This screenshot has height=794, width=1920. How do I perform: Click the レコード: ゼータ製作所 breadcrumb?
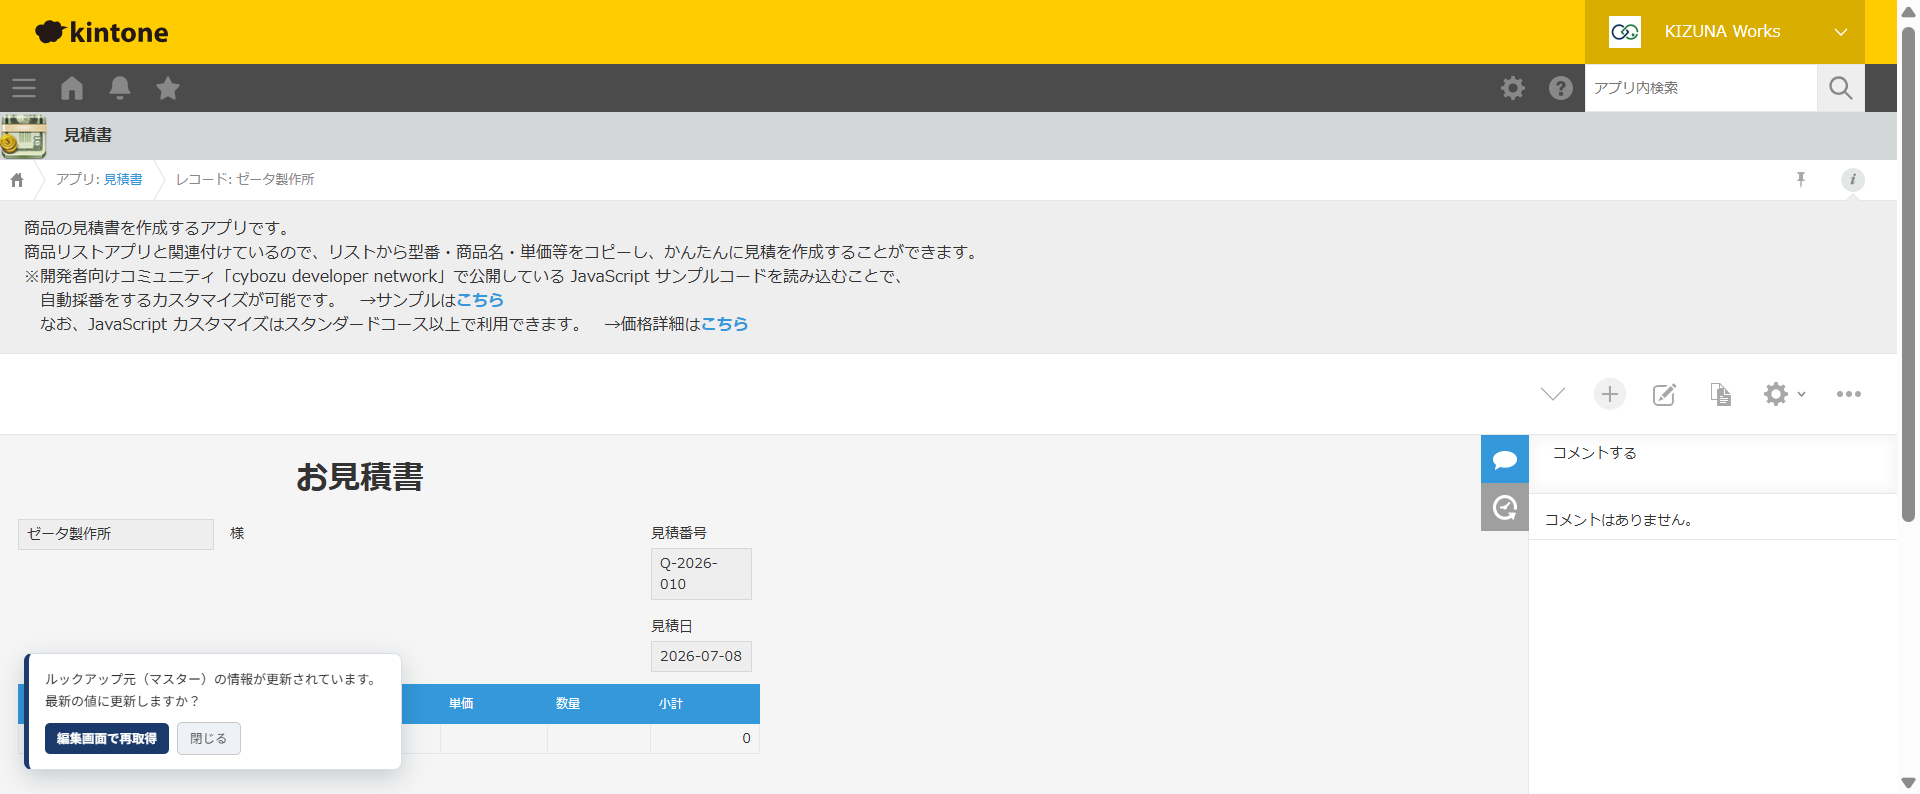245,180
